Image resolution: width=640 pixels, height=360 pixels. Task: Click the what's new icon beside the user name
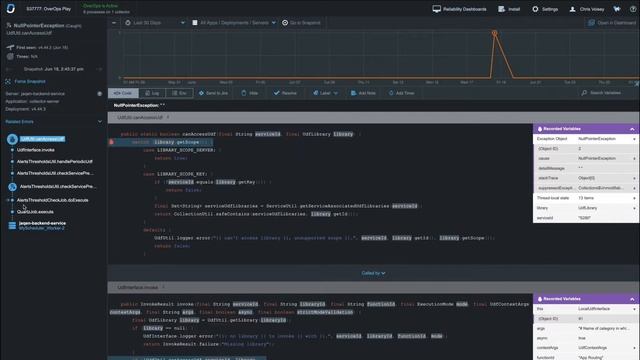617,9
